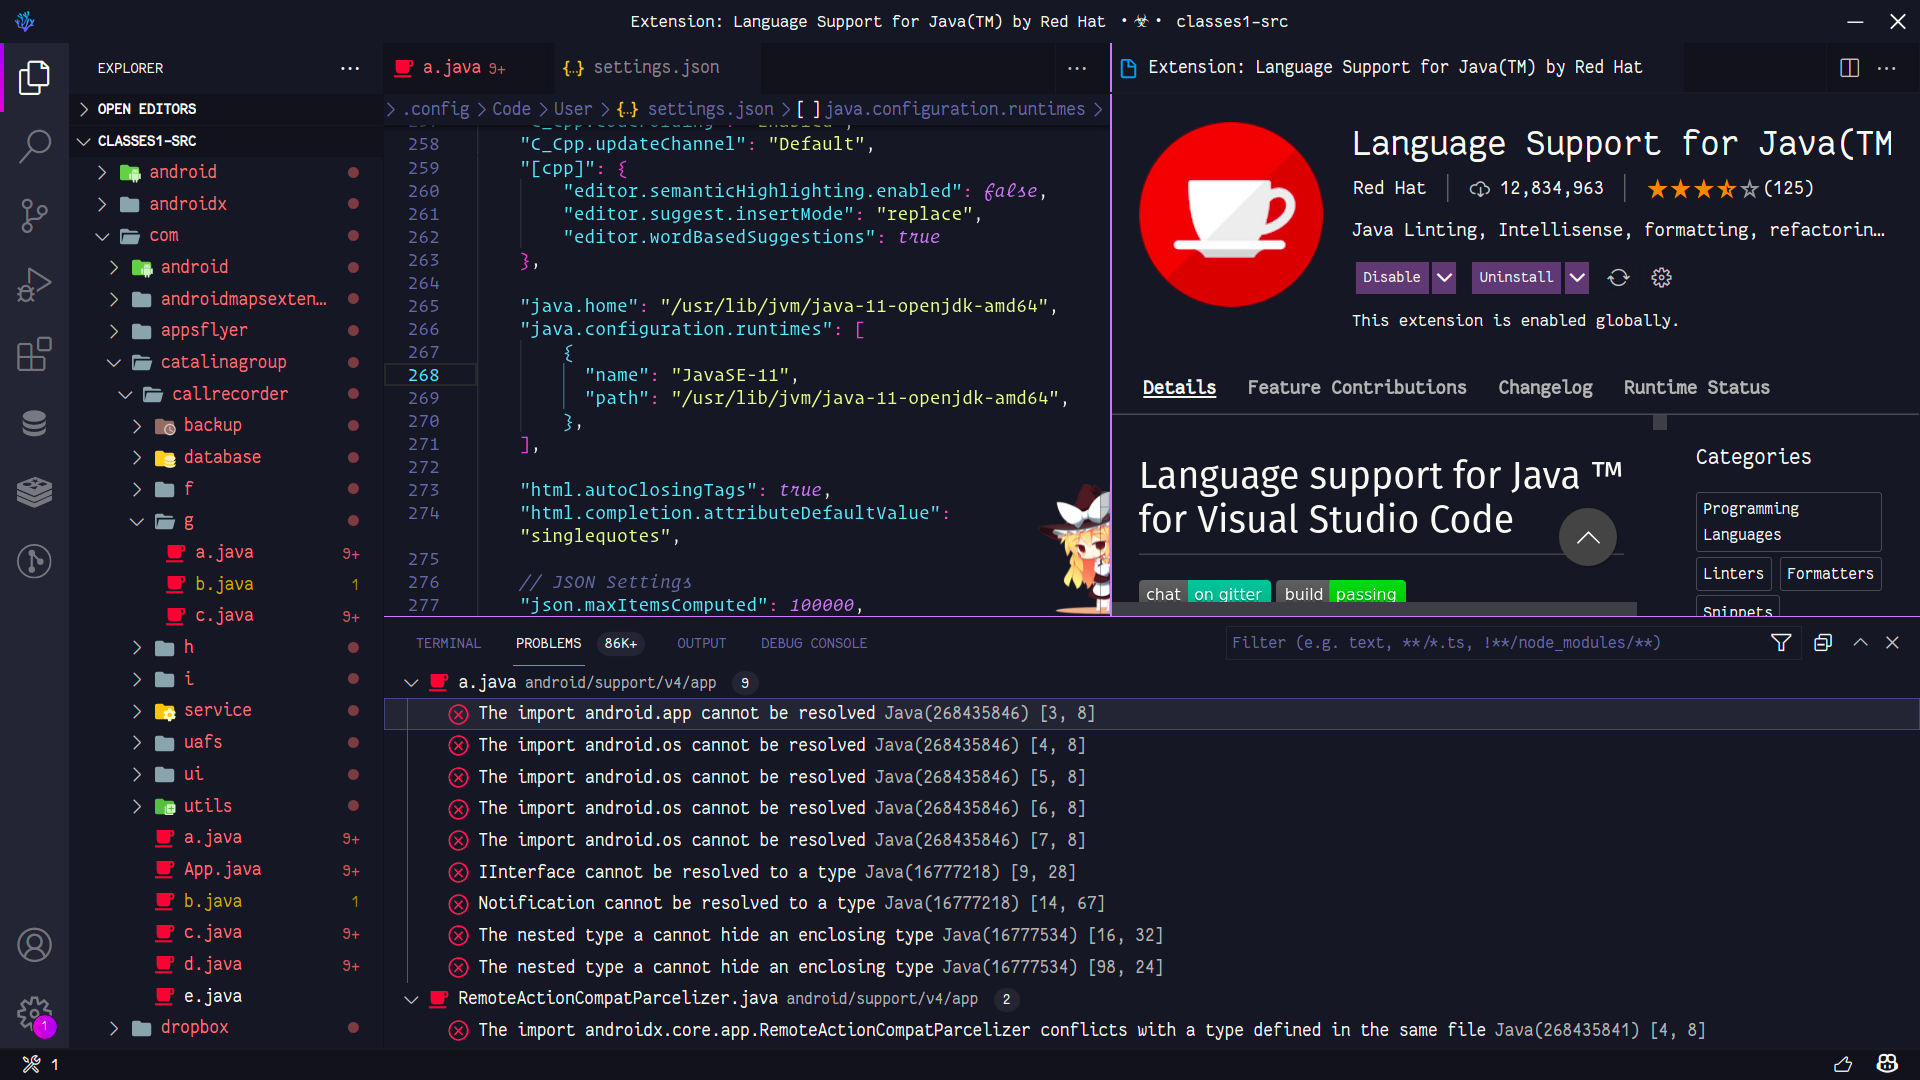Expand the Uninstall button dropdown arrow
The height and width of the screenshot is (1080, 1920).
click(1577, 278)
